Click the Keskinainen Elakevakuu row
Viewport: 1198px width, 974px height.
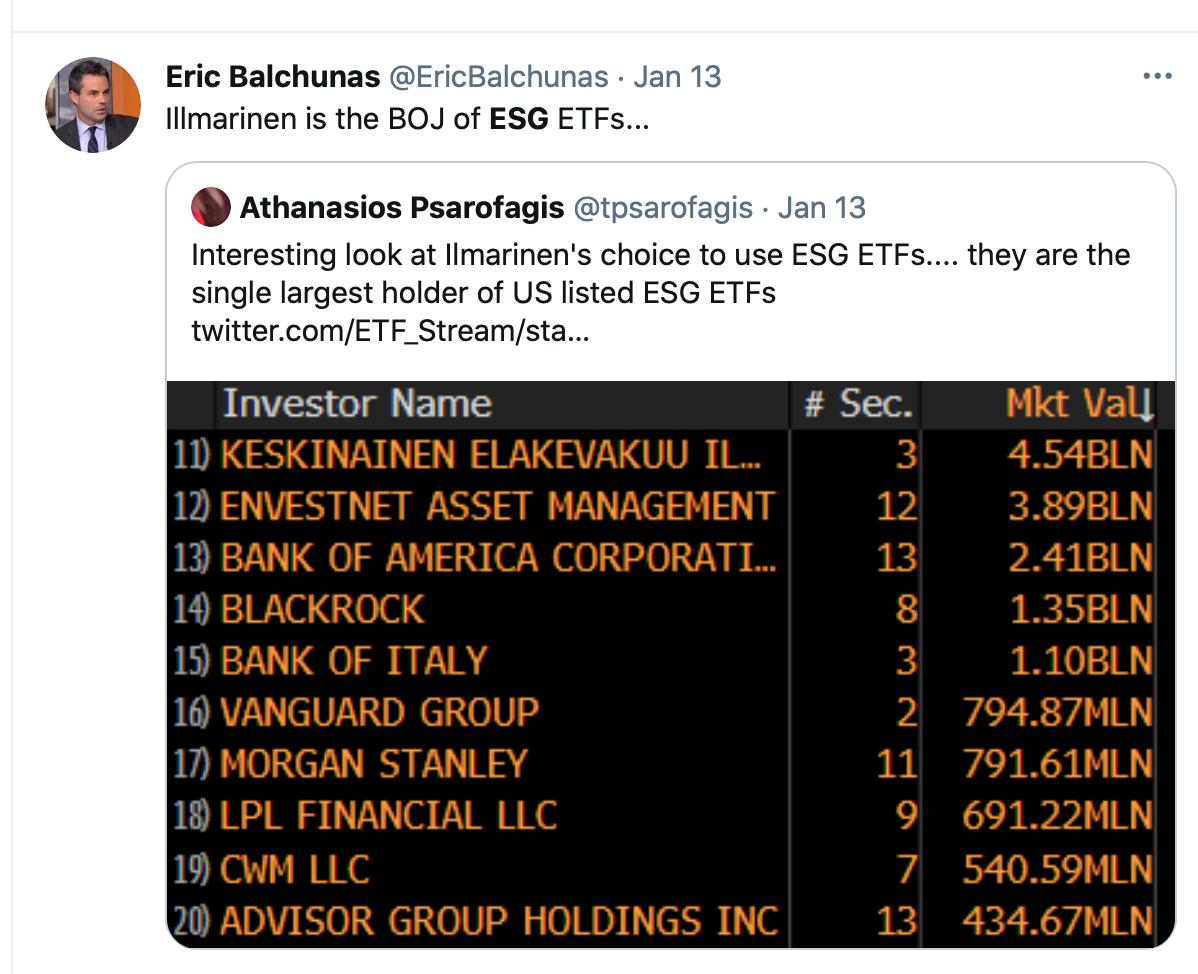(x=490, y=455)
